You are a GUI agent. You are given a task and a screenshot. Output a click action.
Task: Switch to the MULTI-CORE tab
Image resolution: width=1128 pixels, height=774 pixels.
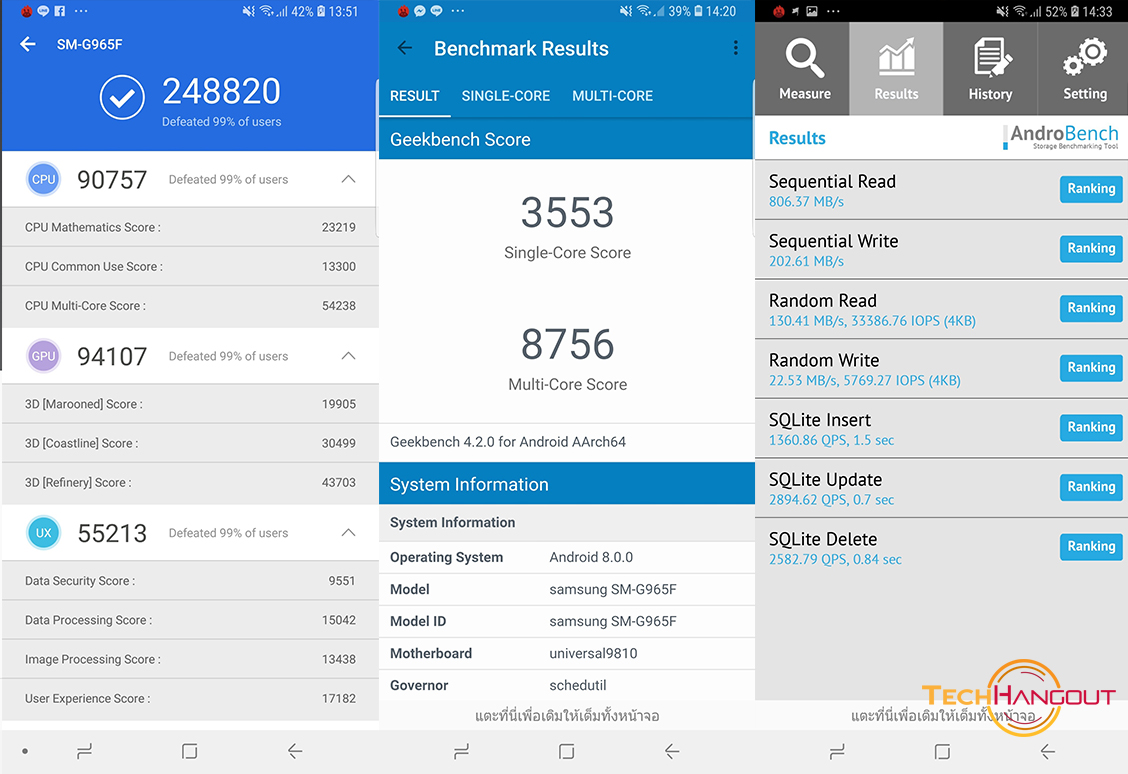click(613, 96)
